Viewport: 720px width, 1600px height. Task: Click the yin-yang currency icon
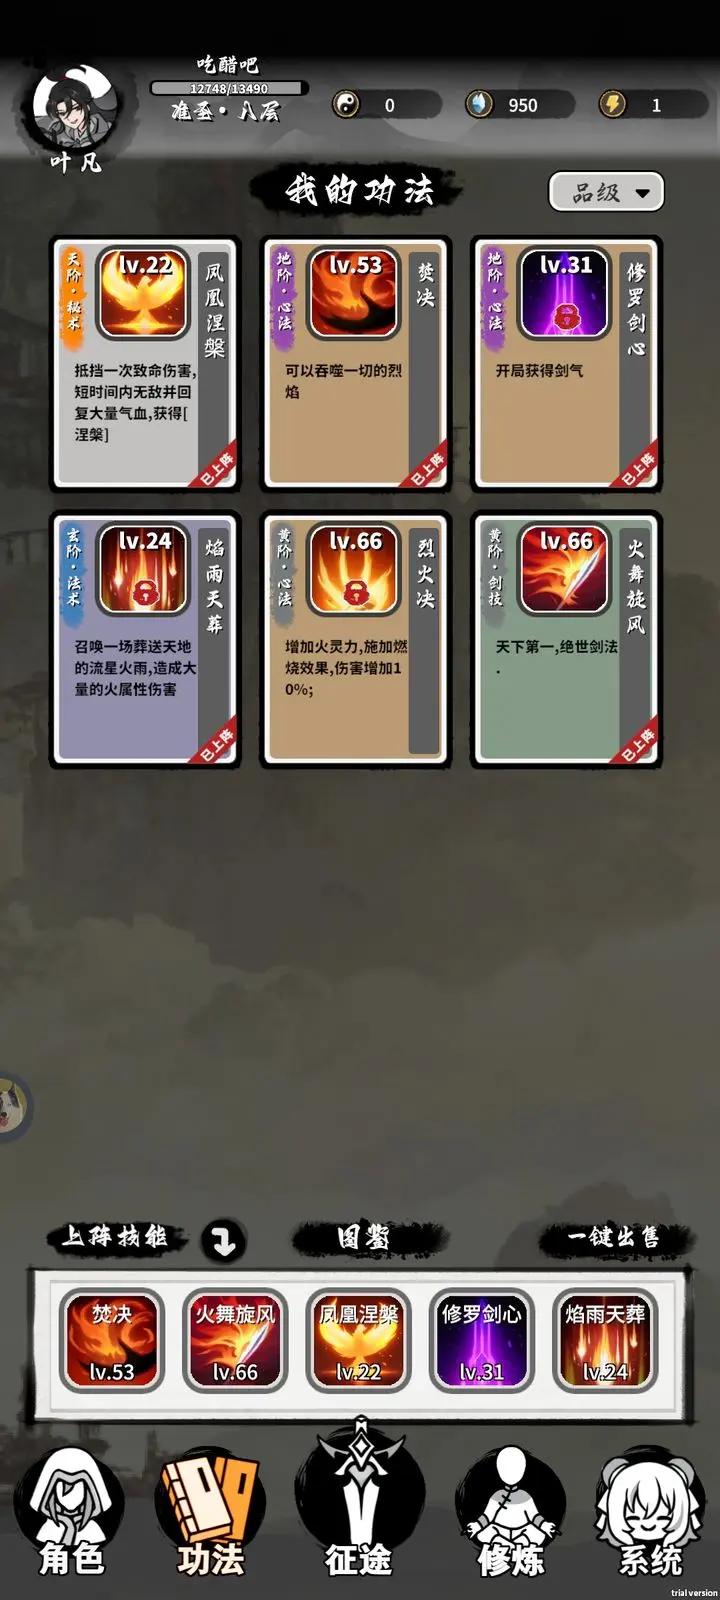[347, 104]
